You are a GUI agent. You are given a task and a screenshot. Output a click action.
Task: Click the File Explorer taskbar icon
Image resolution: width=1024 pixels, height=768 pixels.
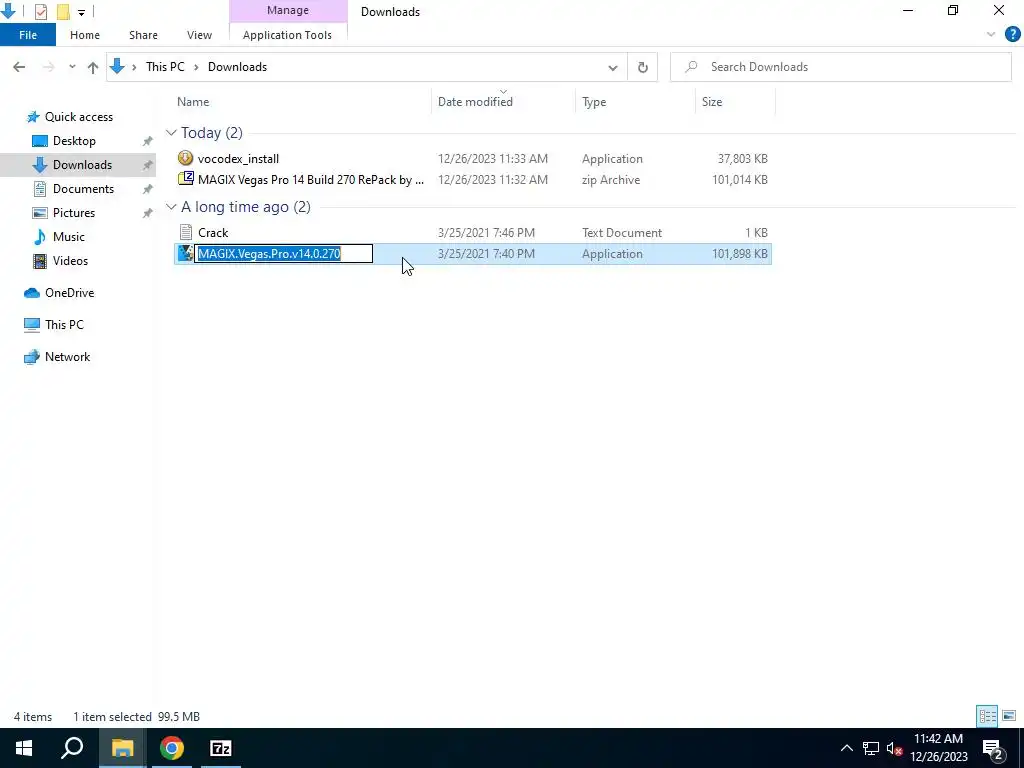[x=122, y=748]
